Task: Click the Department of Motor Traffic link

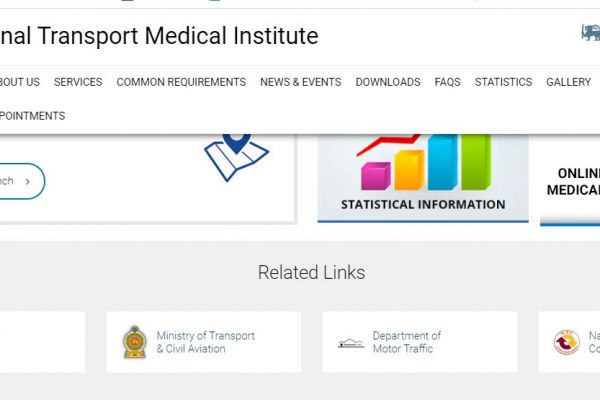Action: point(407,342)
